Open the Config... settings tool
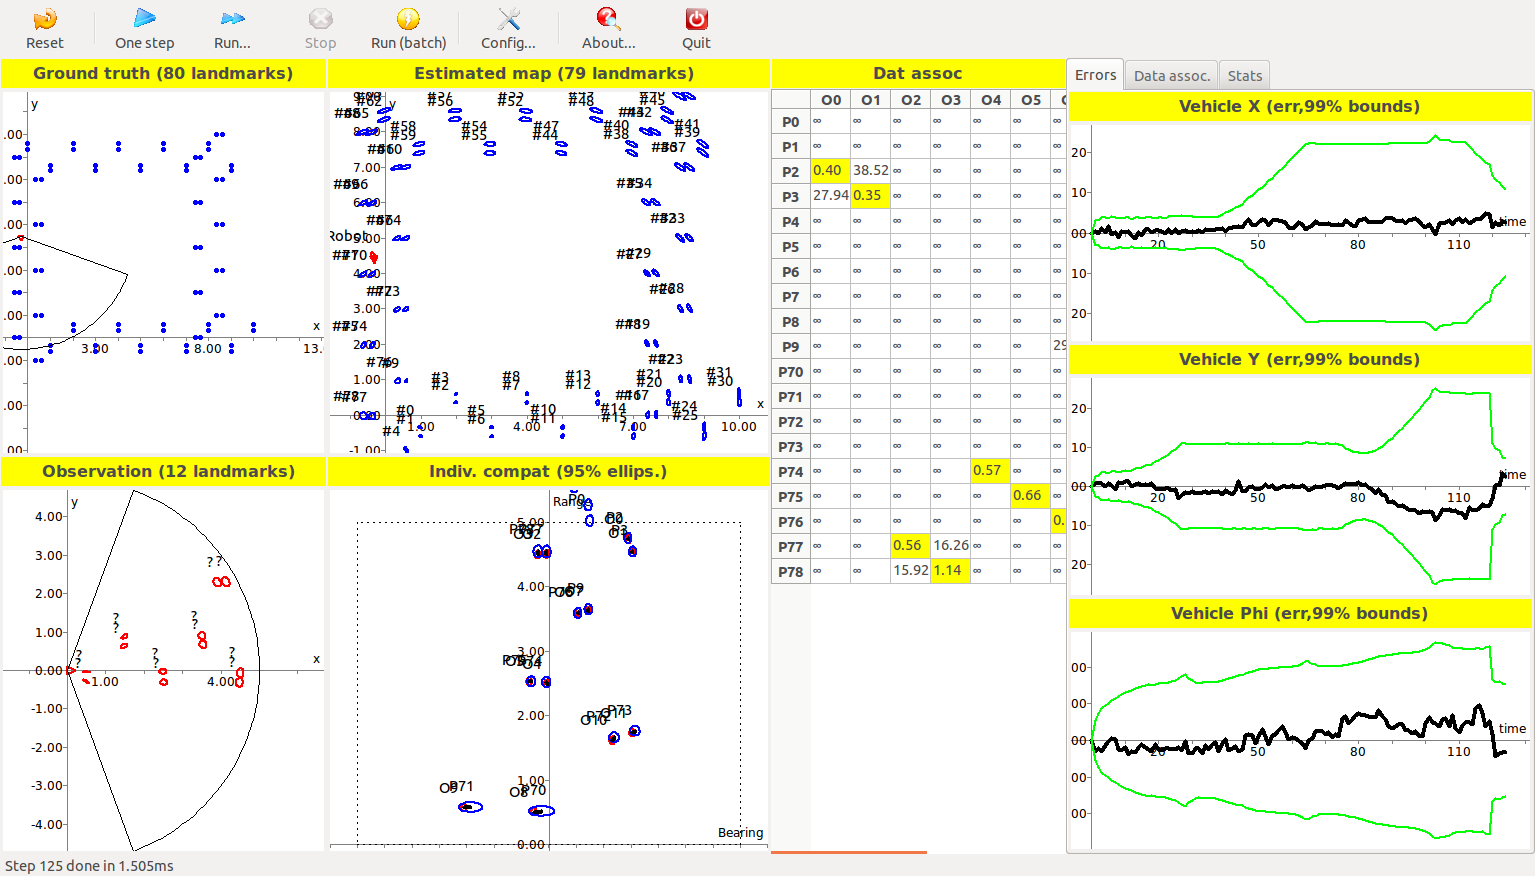Viewport: 1535px width, 876px height. [x=508, y=20]
